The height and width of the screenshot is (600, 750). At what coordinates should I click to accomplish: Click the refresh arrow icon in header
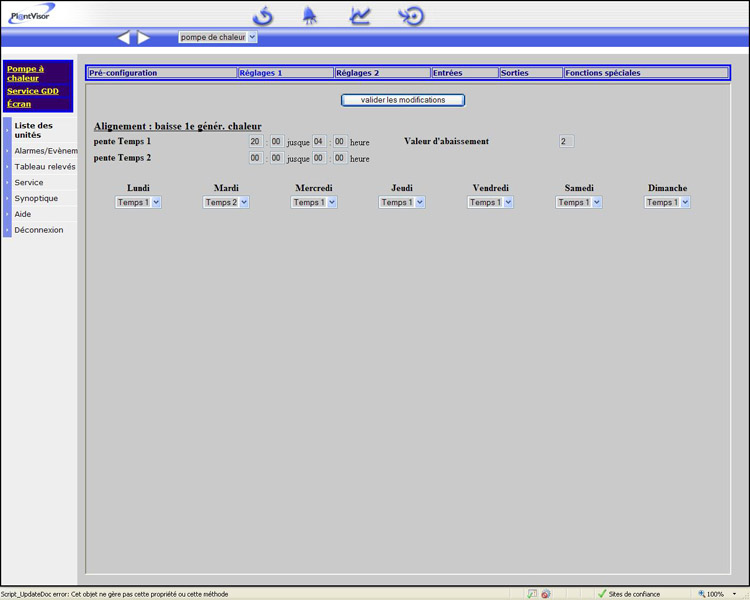(x=263, y=15)
